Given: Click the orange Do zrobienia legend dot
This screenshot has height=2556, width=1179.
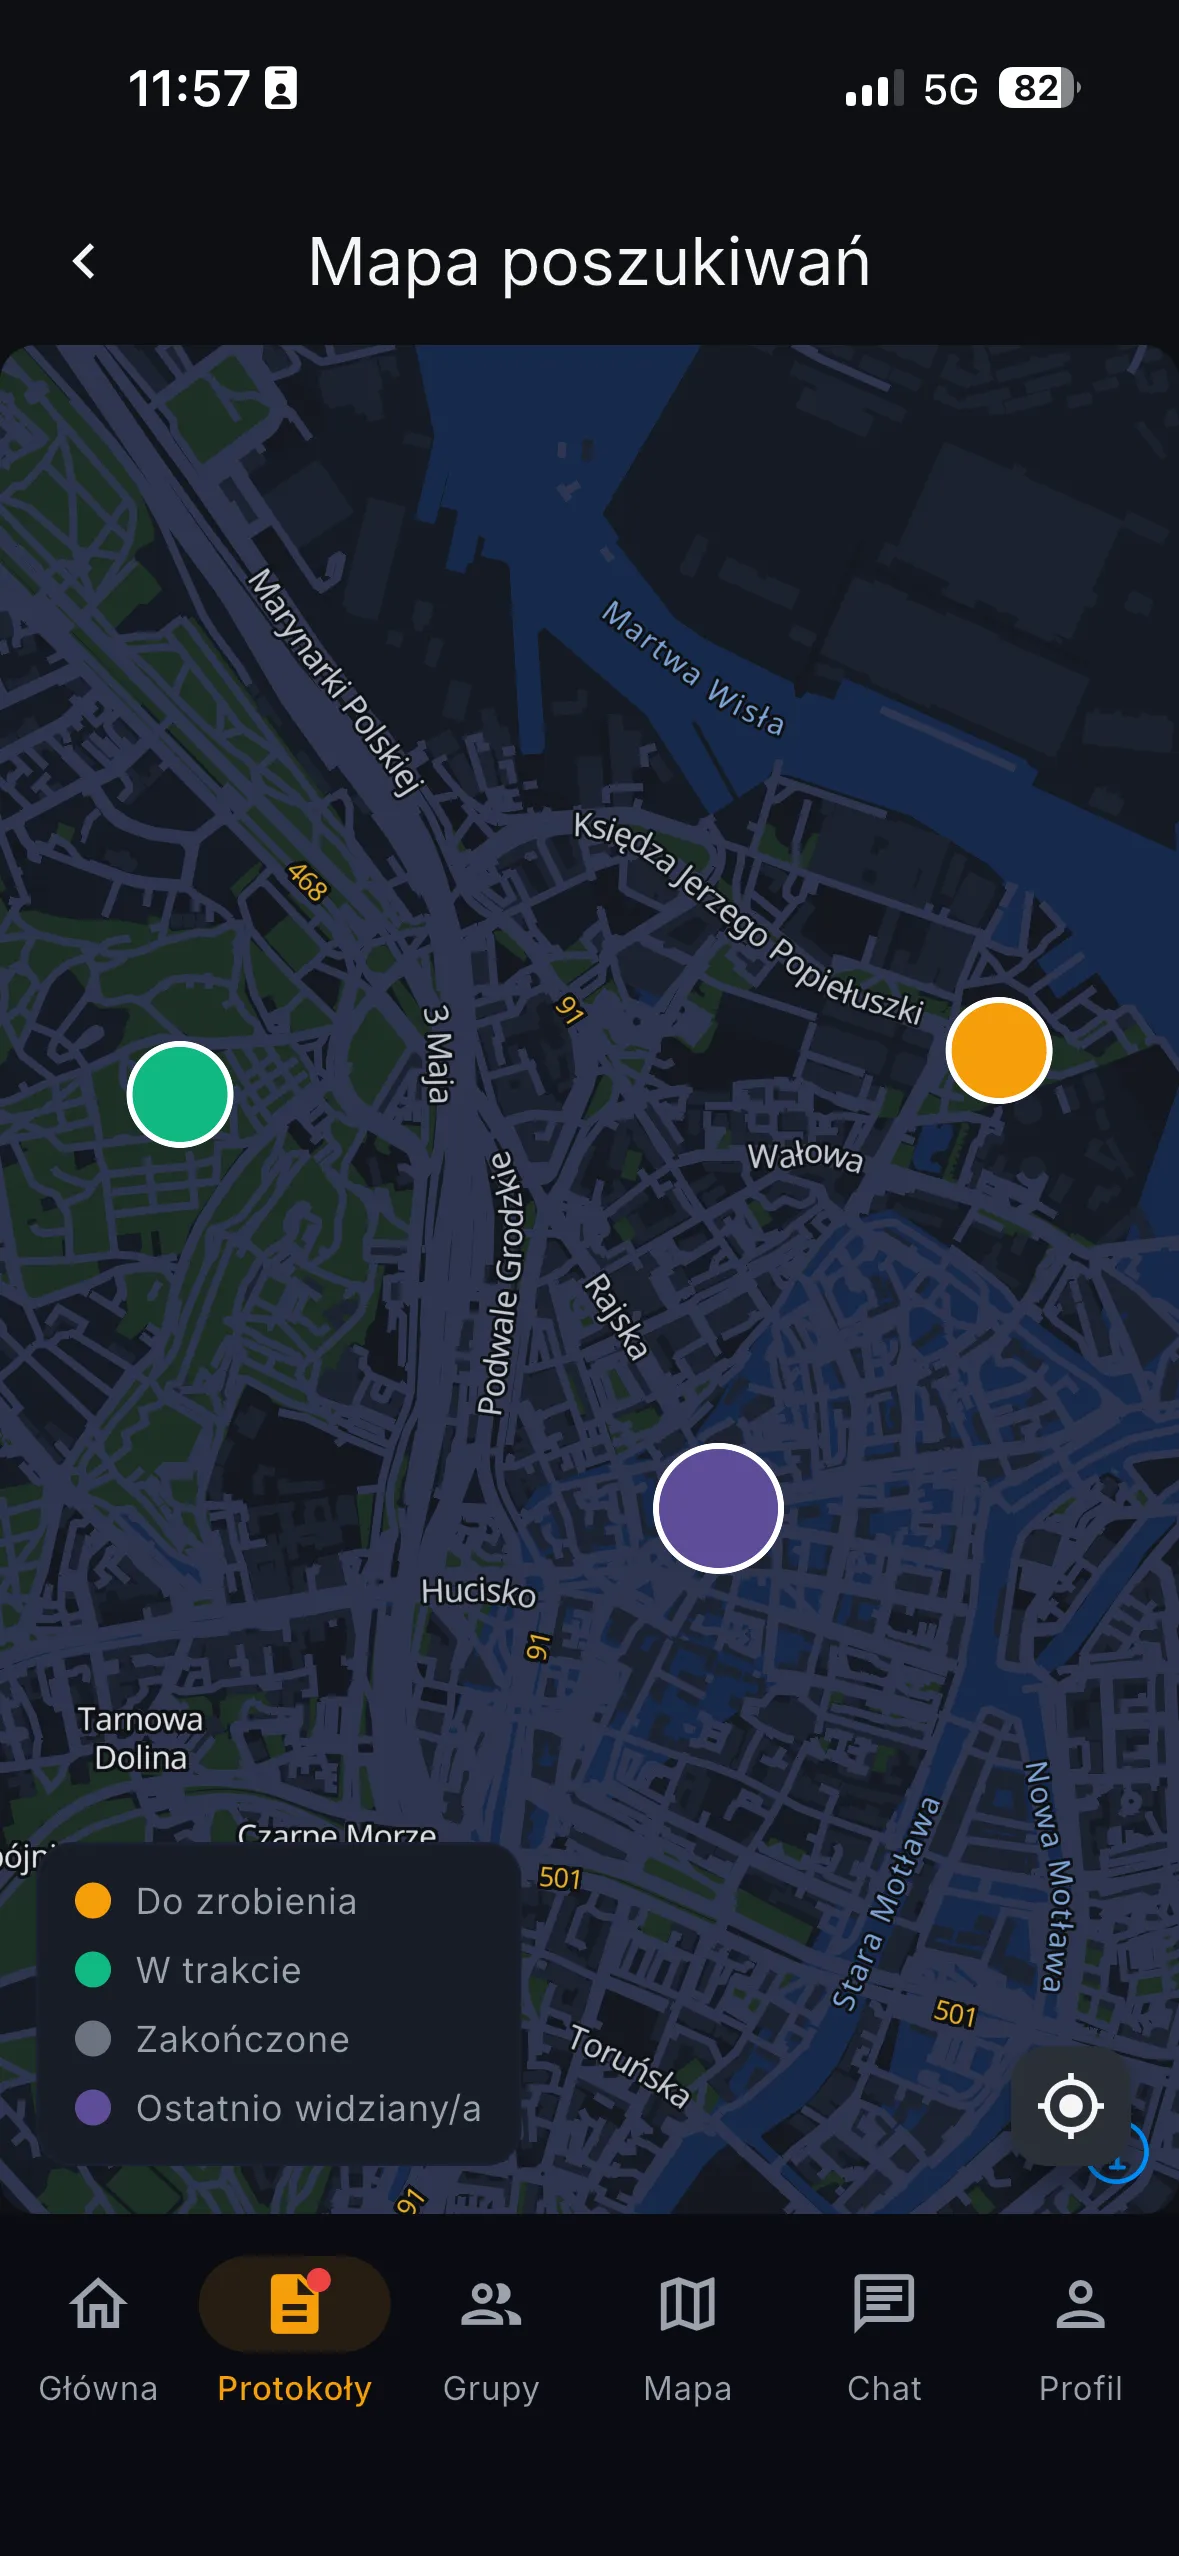Looking at the screenshot, I should coord(93,1900).
